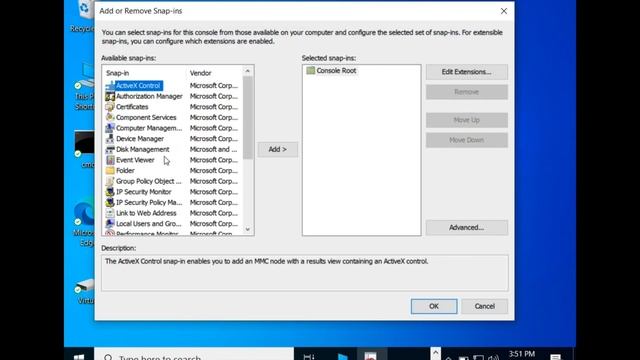Click the Console Root folder icon

[x=311, y=71]
